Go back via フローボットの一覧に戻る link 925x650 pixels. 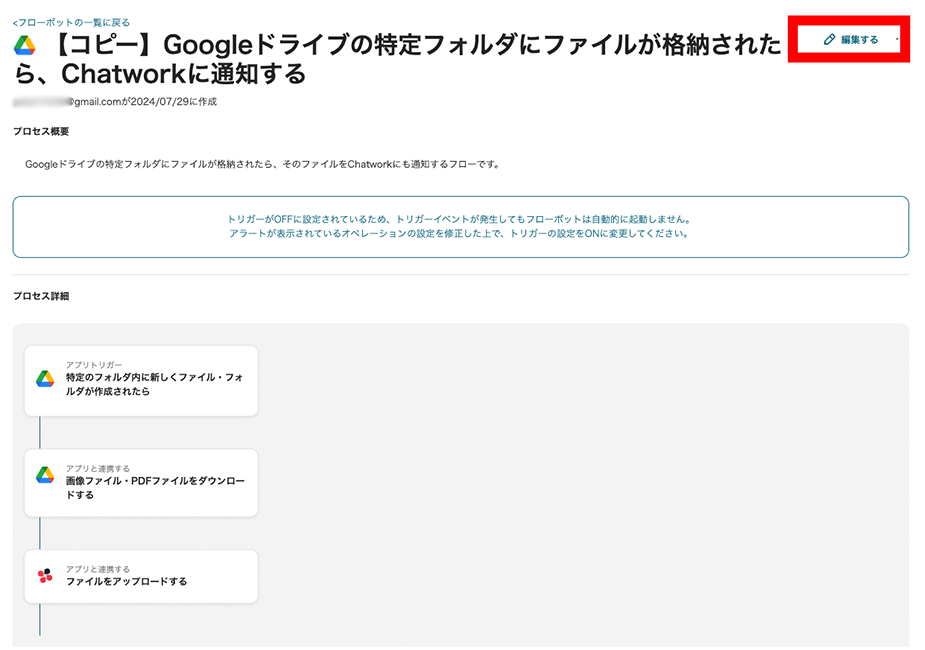71,22
